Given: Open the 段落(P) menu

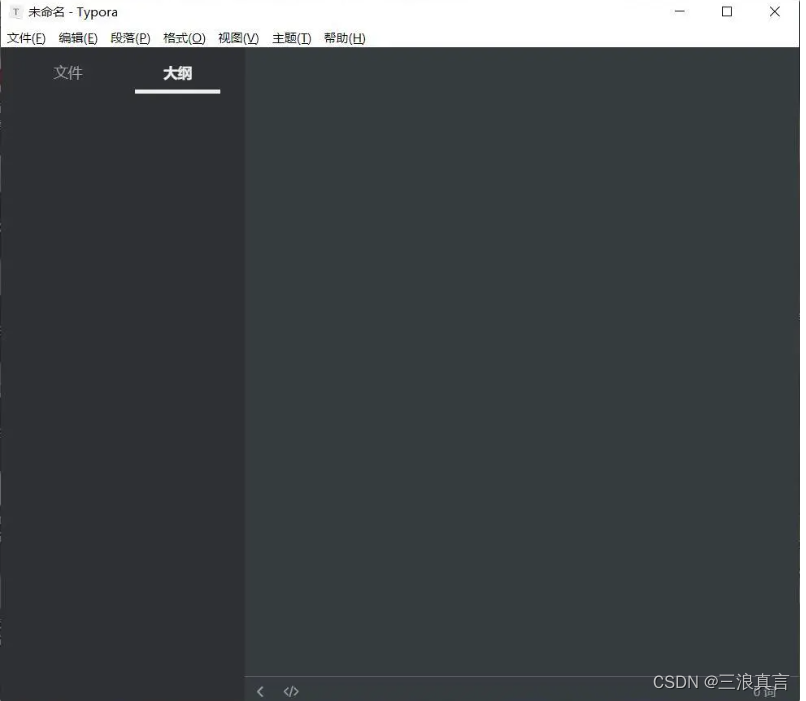Looking at the screenshot, I should (130, 38).
